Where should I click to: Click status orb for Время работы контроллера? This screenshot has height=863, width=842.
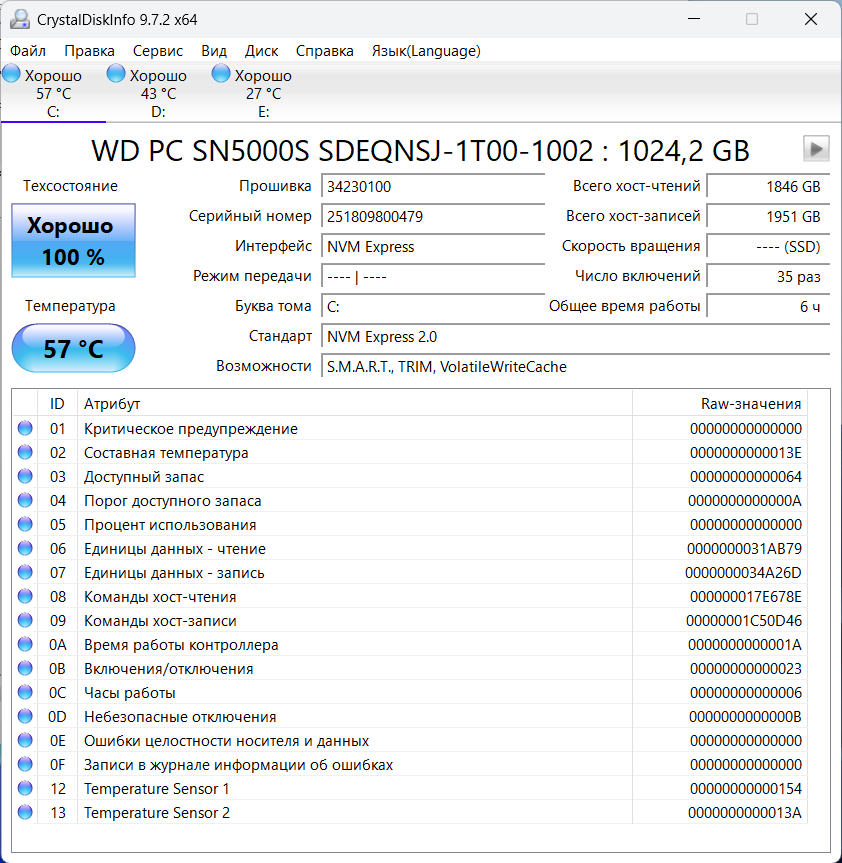25,644
